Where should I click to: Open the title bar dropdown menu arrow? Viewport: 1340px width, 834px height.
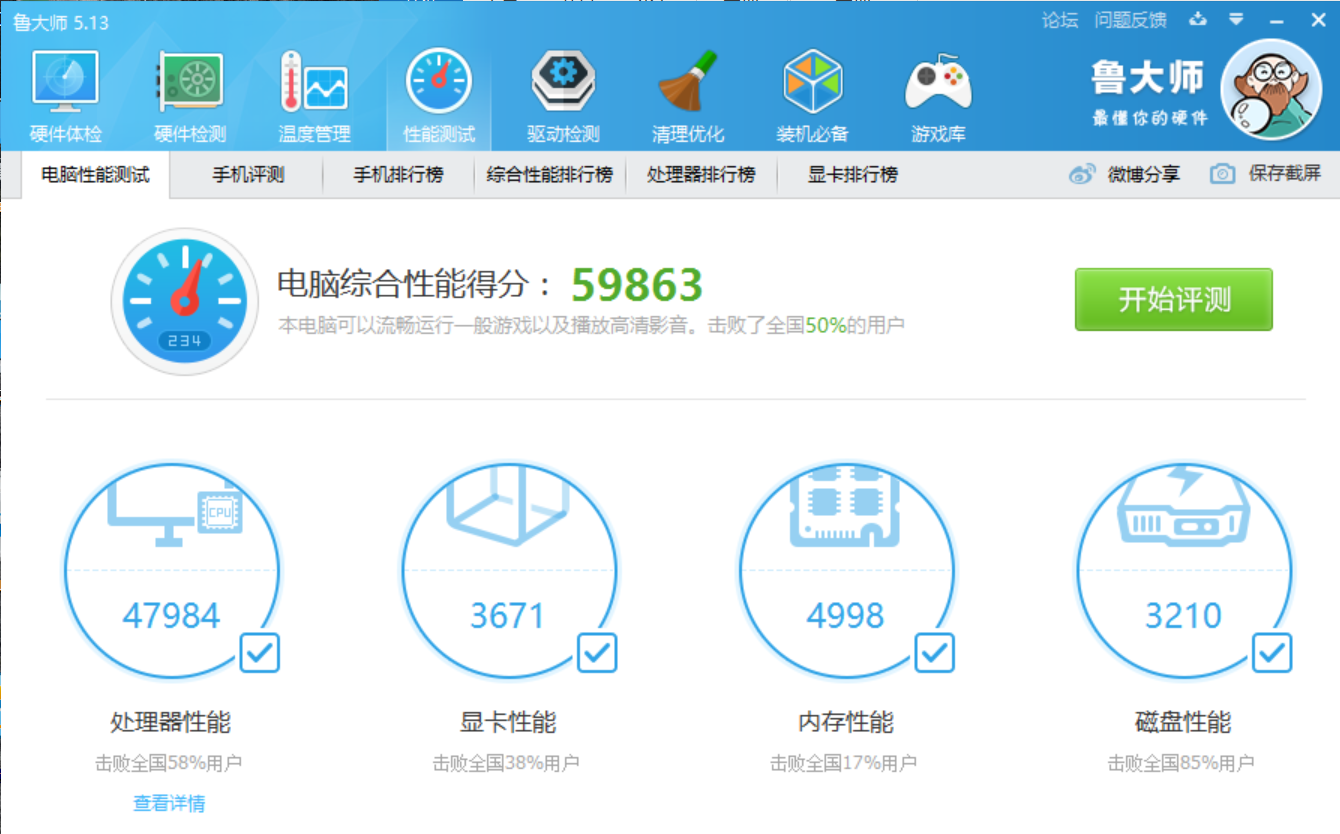coord(1236,20)
